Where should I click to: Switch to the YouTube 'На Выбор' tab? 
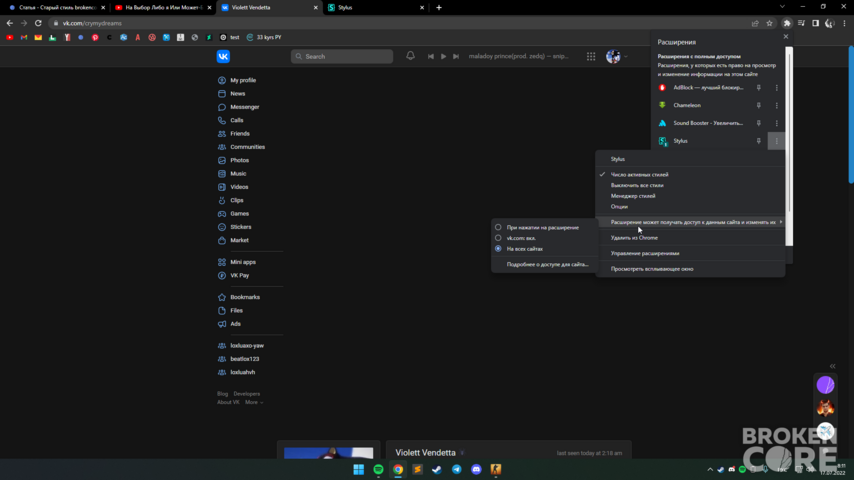[x=163, y=8]
